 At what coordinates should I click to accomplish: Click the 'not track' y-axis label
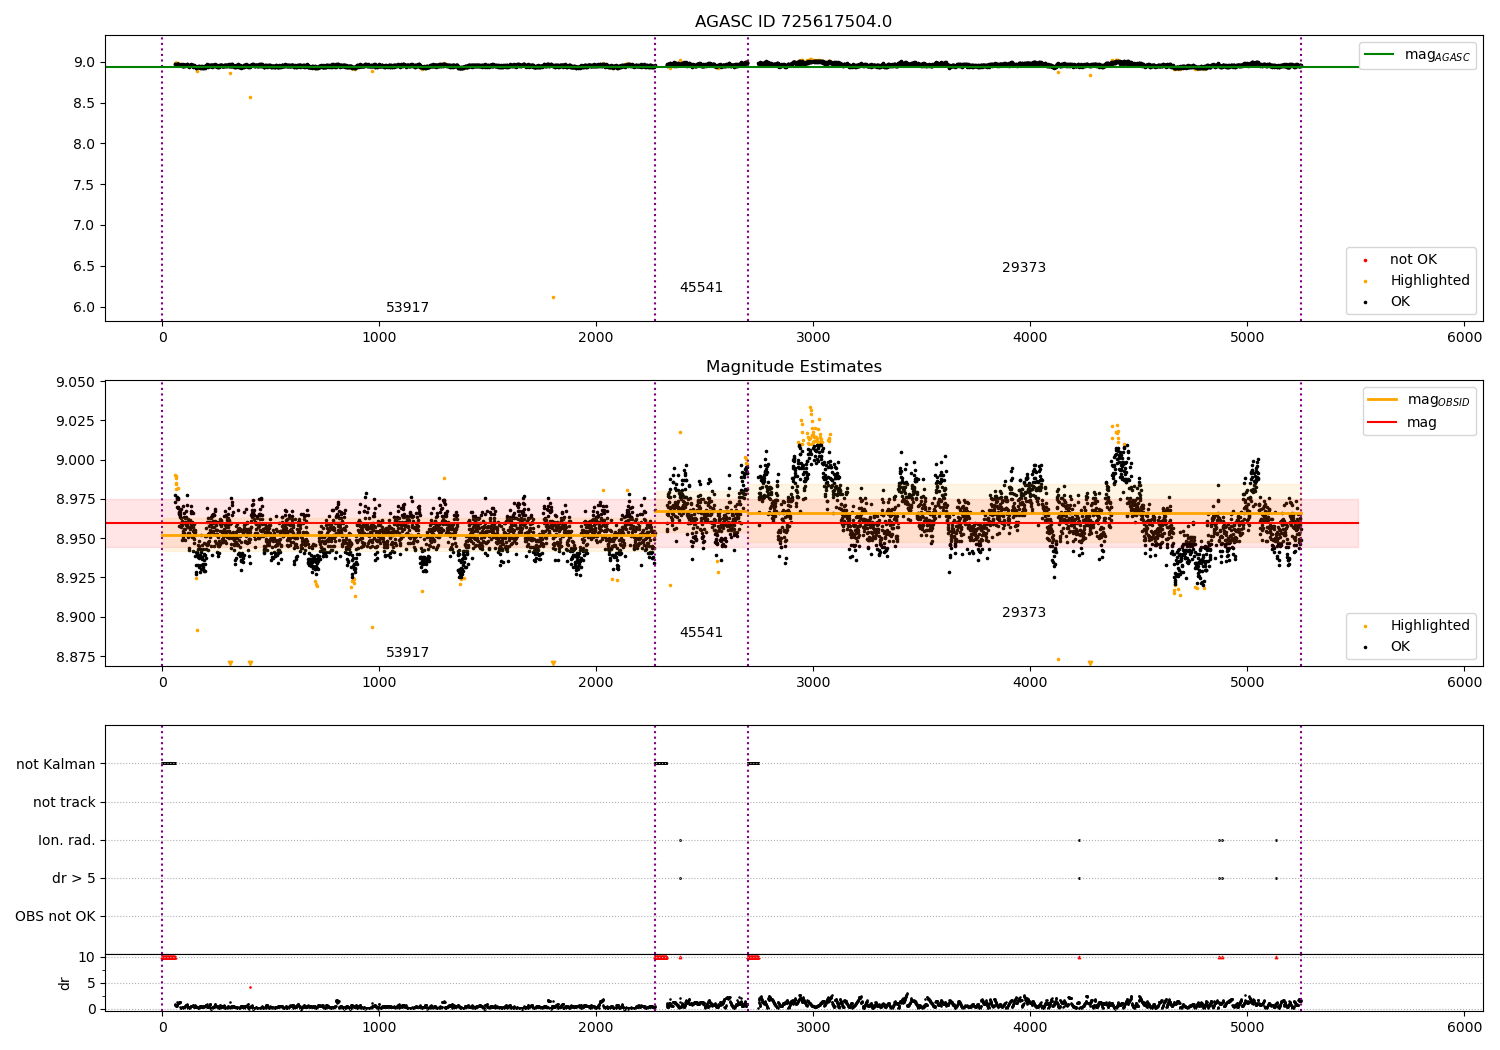point(64,803)
